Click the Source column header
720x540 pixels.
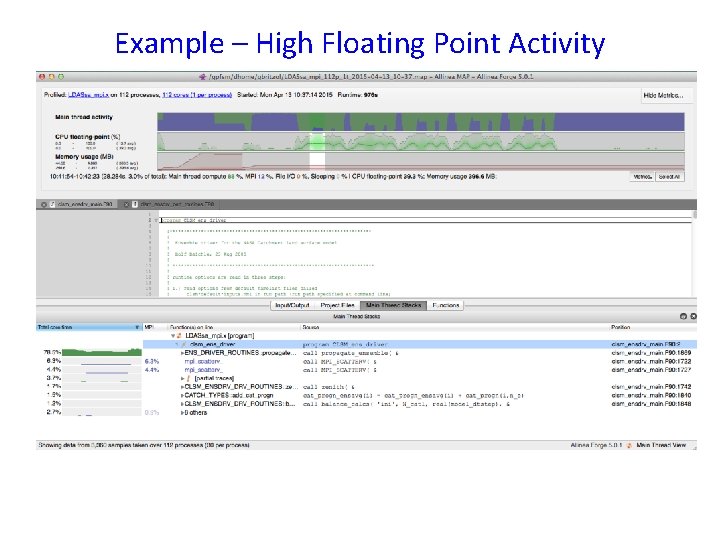[x=455, y=327]
